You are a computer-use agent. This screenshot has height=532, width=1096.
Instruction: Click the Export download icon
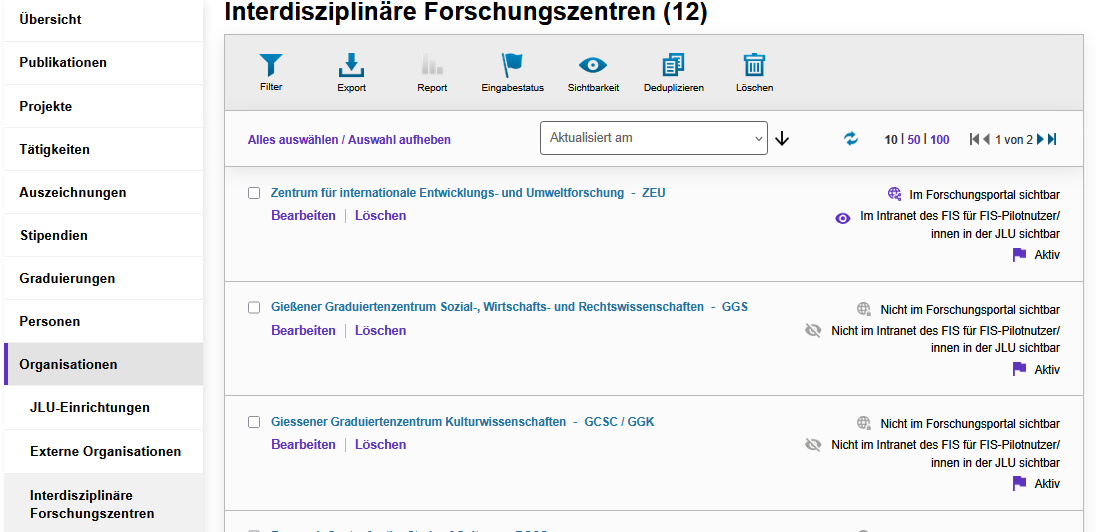pos(352,65)
